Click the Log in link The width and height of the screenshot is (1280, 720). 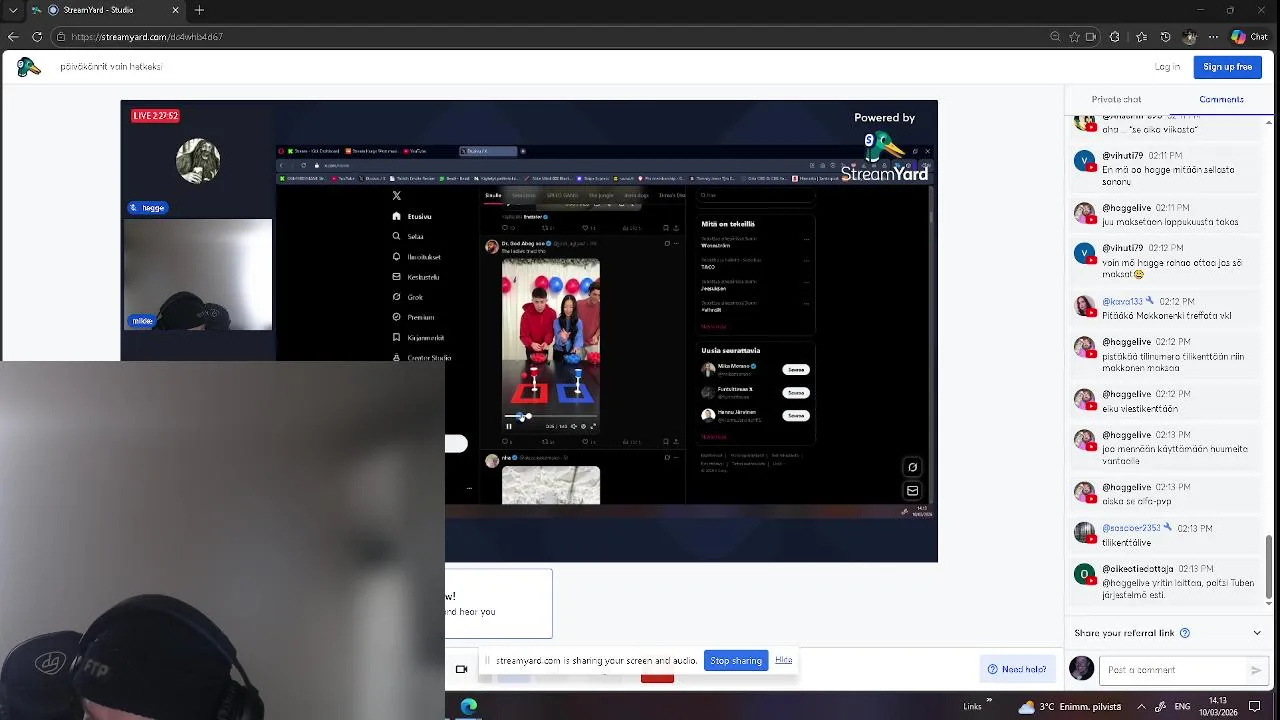point(1167,67)
